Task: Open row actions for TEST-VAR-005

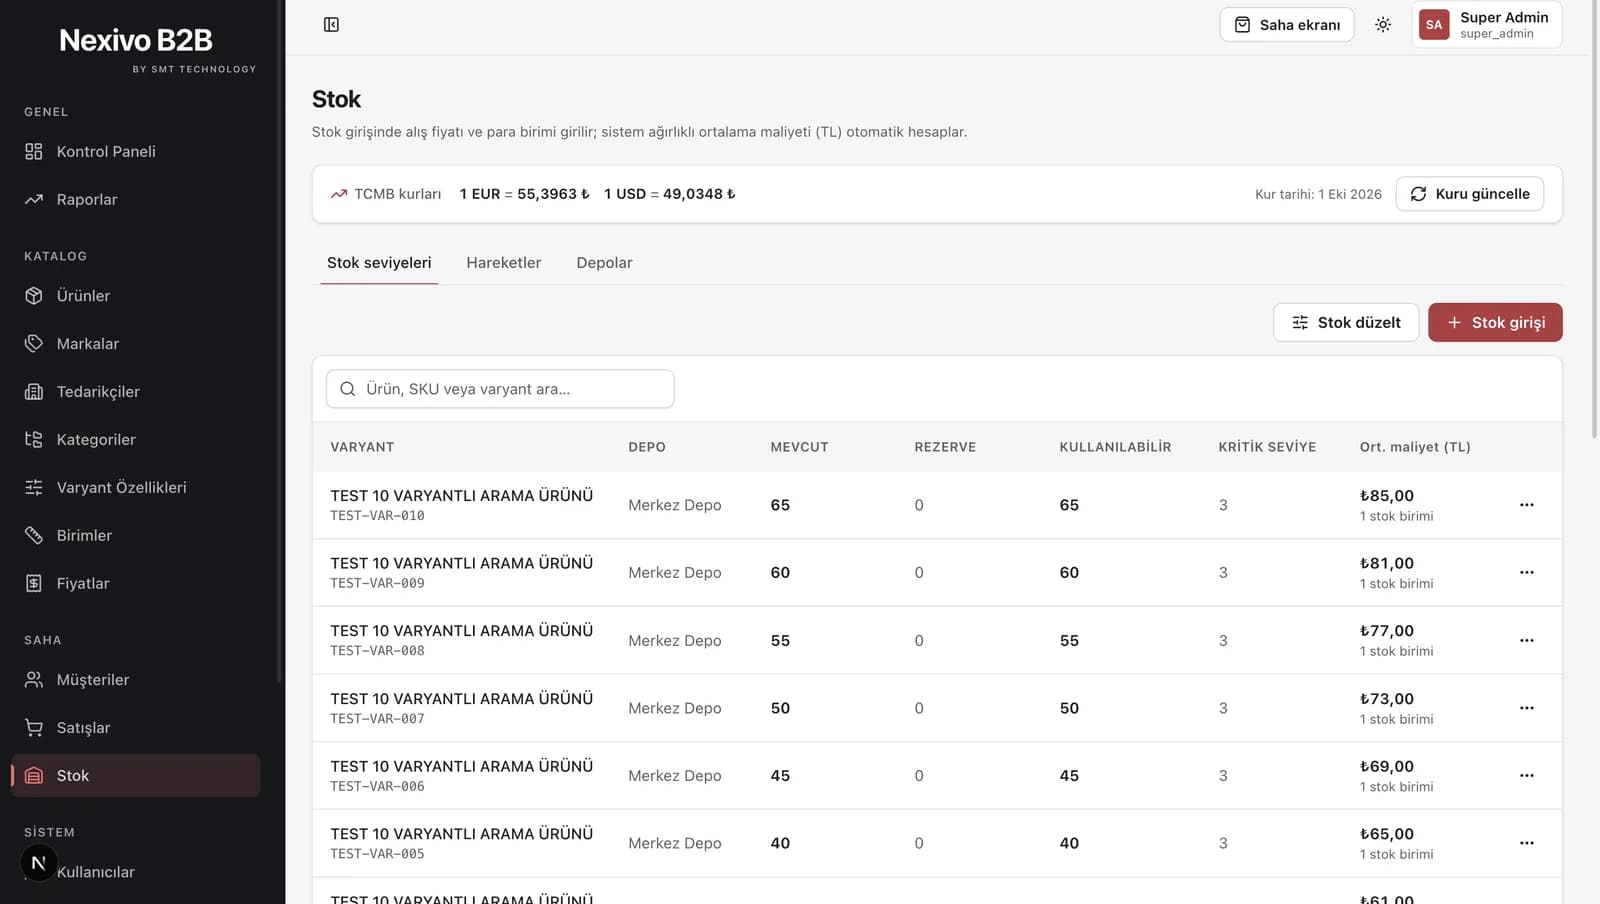Action: [1526, 843]
